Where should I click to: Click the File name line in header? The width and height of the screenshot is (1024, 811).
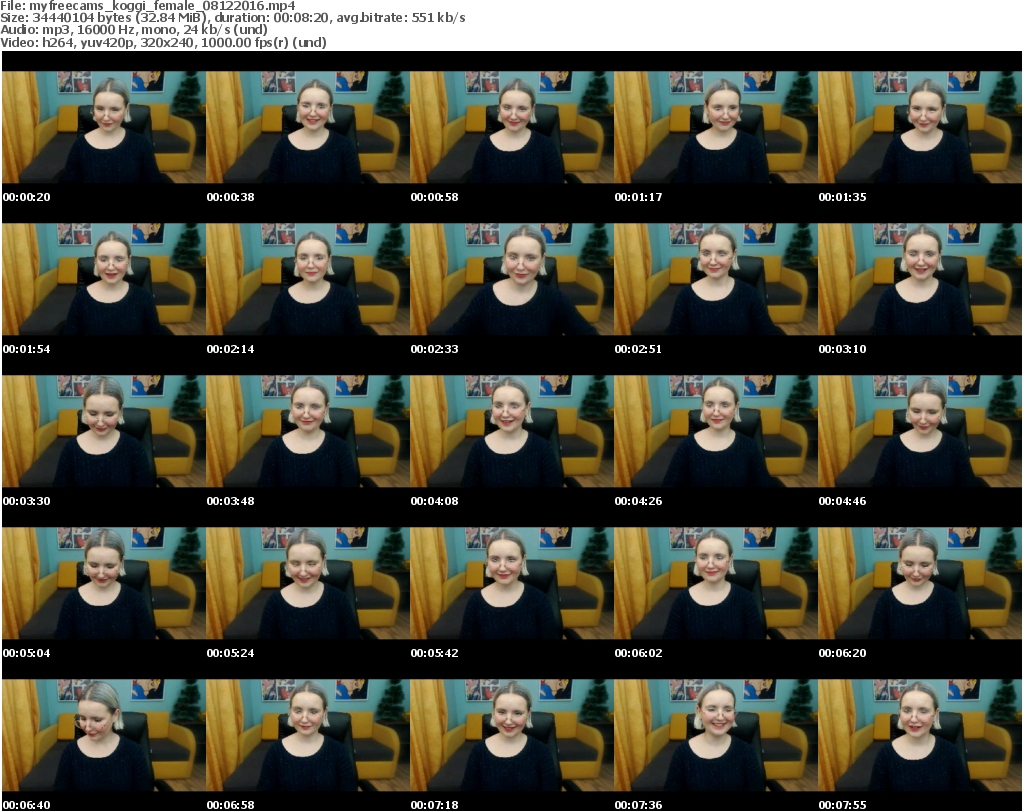pos(148,6)
